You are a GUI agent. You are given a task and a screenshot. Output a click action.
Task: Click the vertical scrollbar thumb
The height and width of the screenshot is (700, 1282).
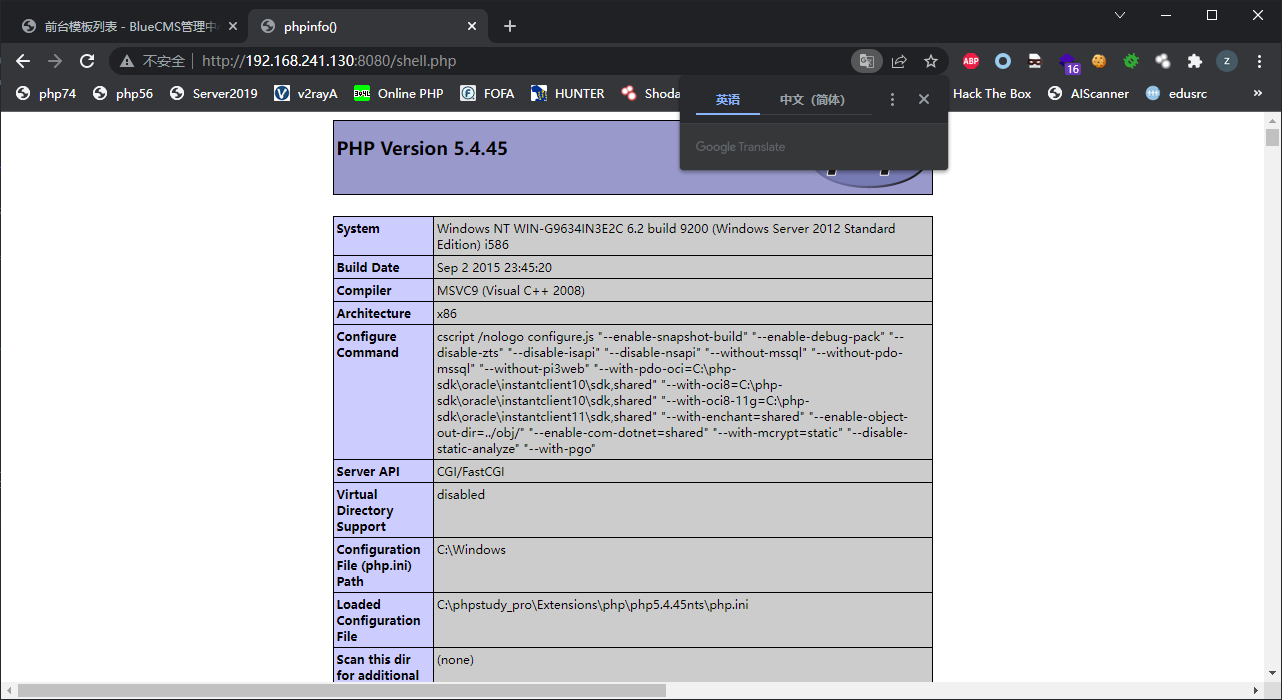[1272, 138]
